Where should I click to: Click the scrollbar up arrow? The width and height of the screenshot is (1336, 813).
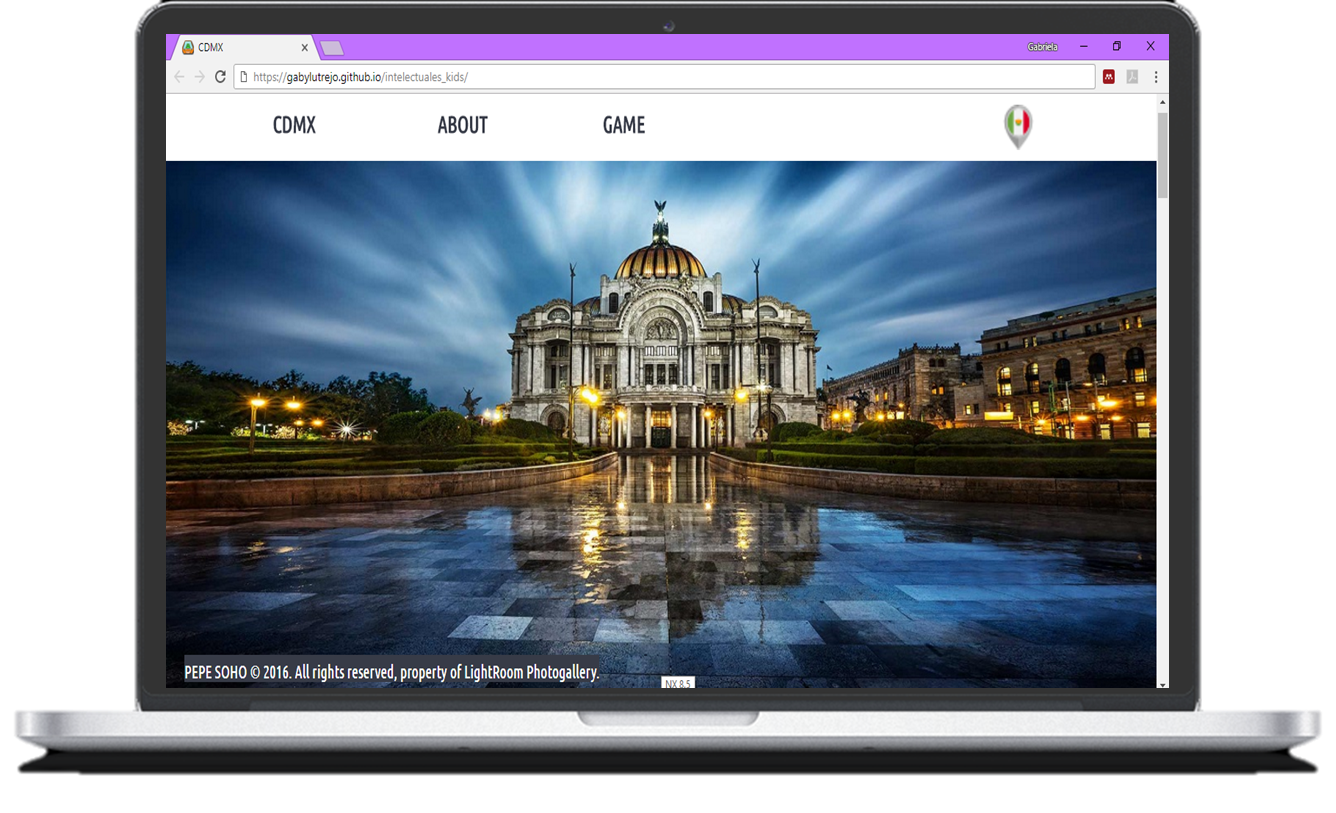[x=1162, y=102]
